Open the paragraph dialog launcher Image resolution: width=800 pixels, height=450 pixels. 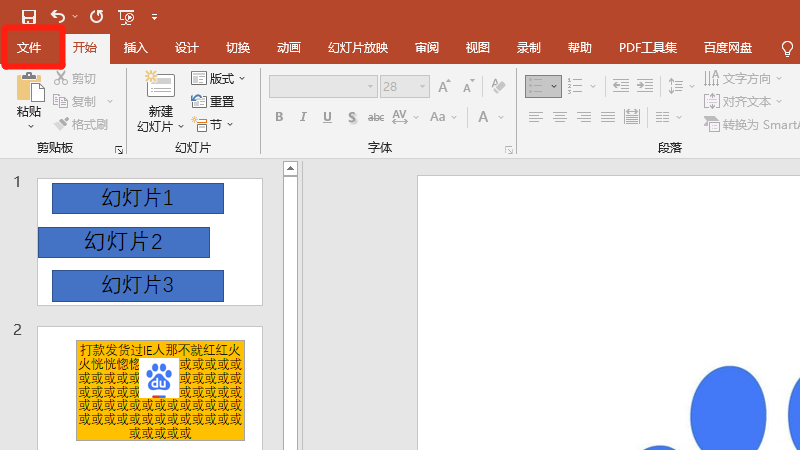[x=796, y=149]
